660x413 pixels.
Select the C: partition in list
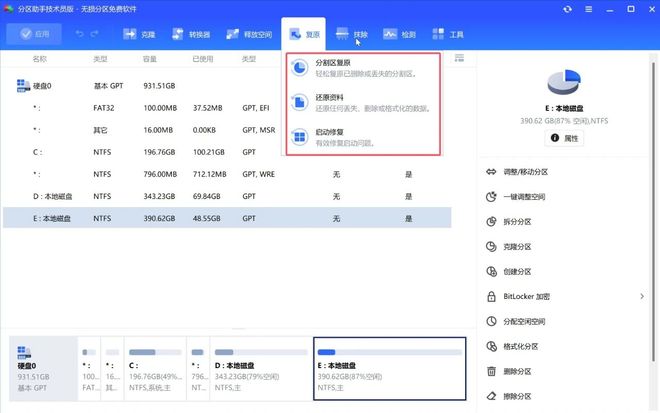click(227, 152)
